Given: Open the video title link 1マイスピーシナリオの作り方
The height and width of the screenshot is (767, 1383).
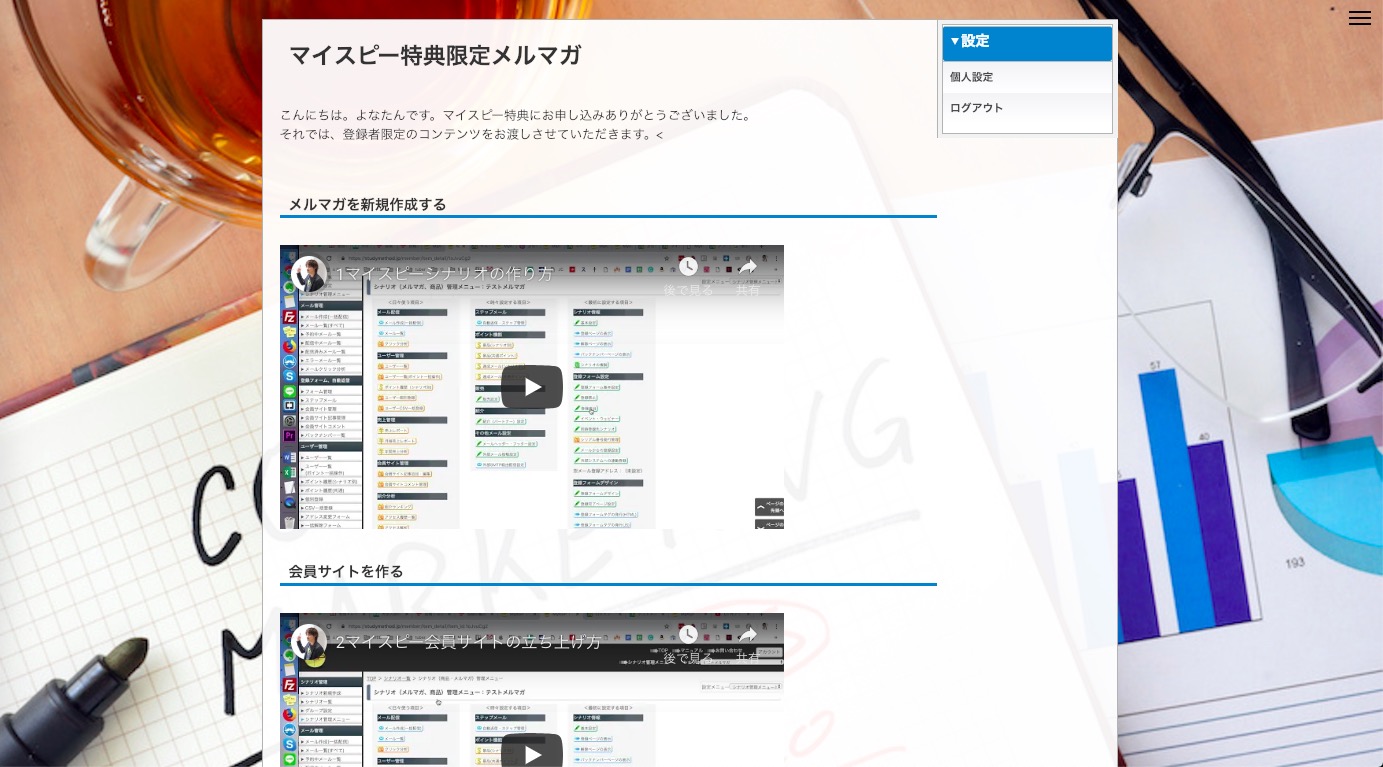Looking at the screenshot, I should coord(444,274).
